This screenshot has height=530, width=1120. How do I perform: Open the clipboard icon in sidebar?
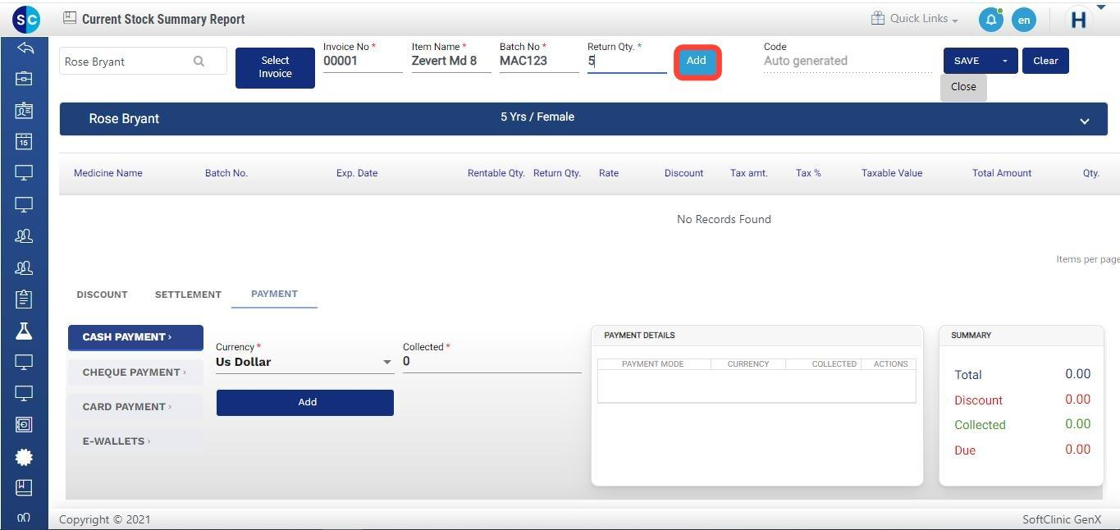click(25, 299)
